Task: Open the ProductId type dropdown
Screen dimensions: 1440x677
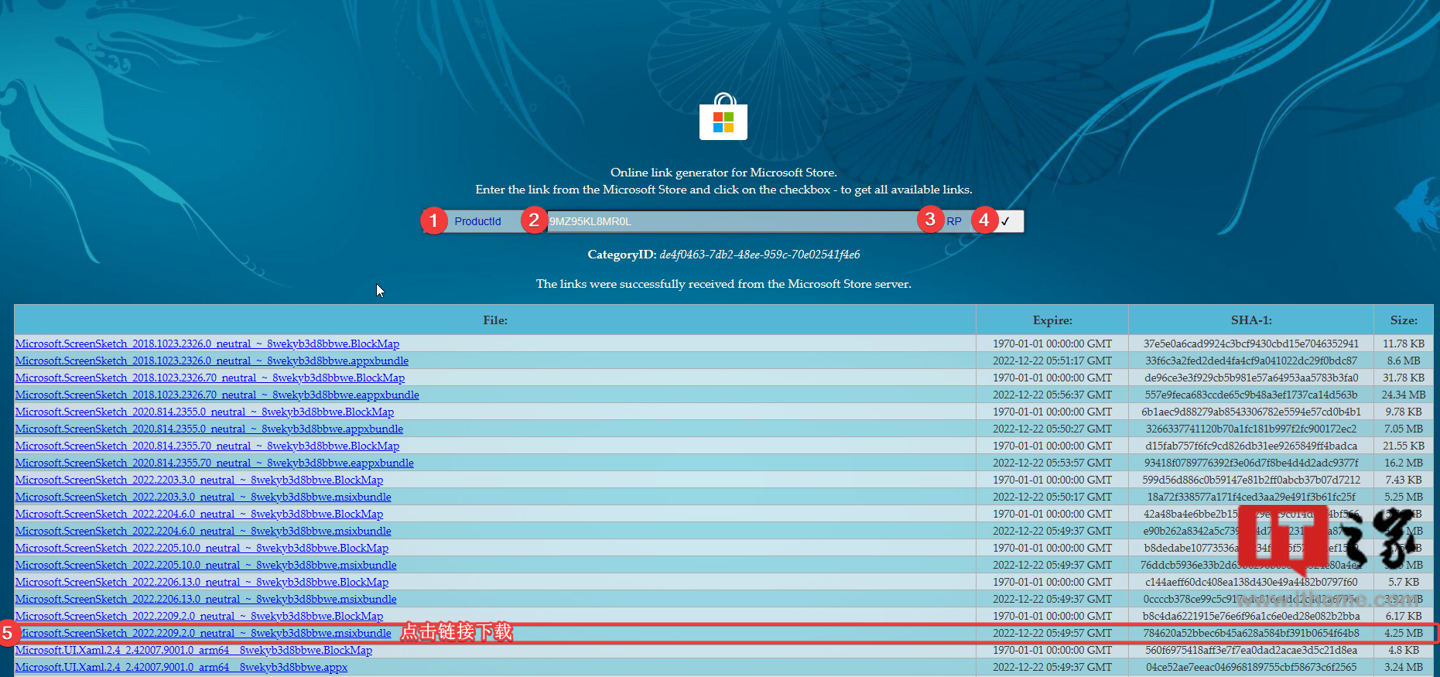Action: (477, 221)
